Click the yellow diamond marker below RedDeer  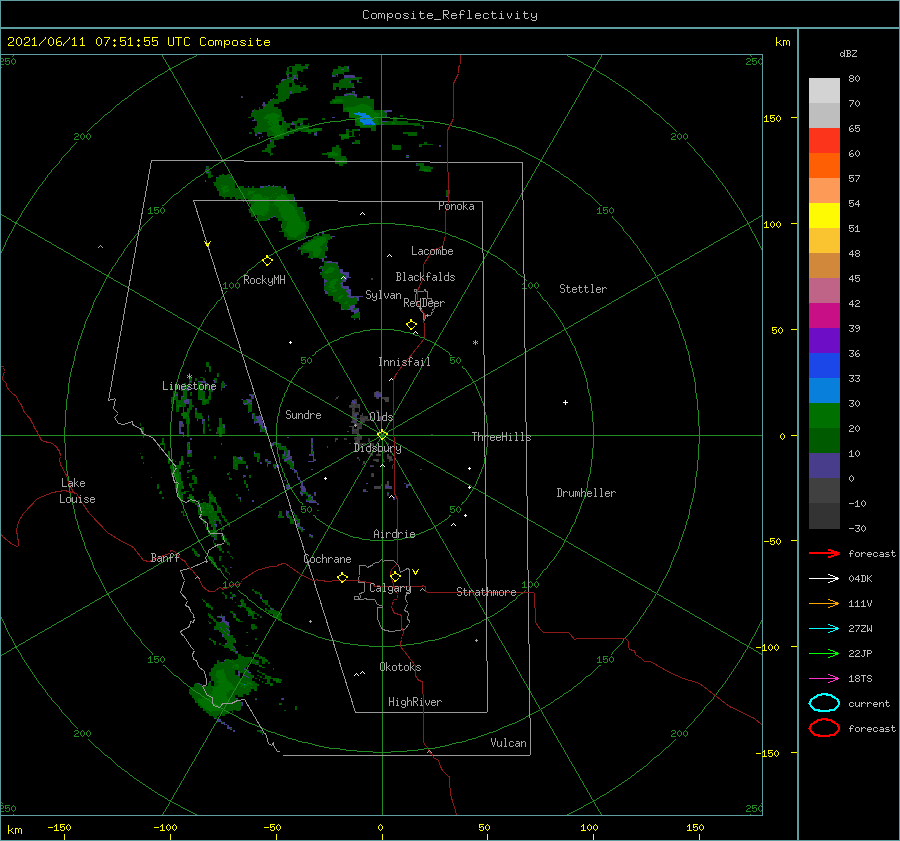[412, 324]
